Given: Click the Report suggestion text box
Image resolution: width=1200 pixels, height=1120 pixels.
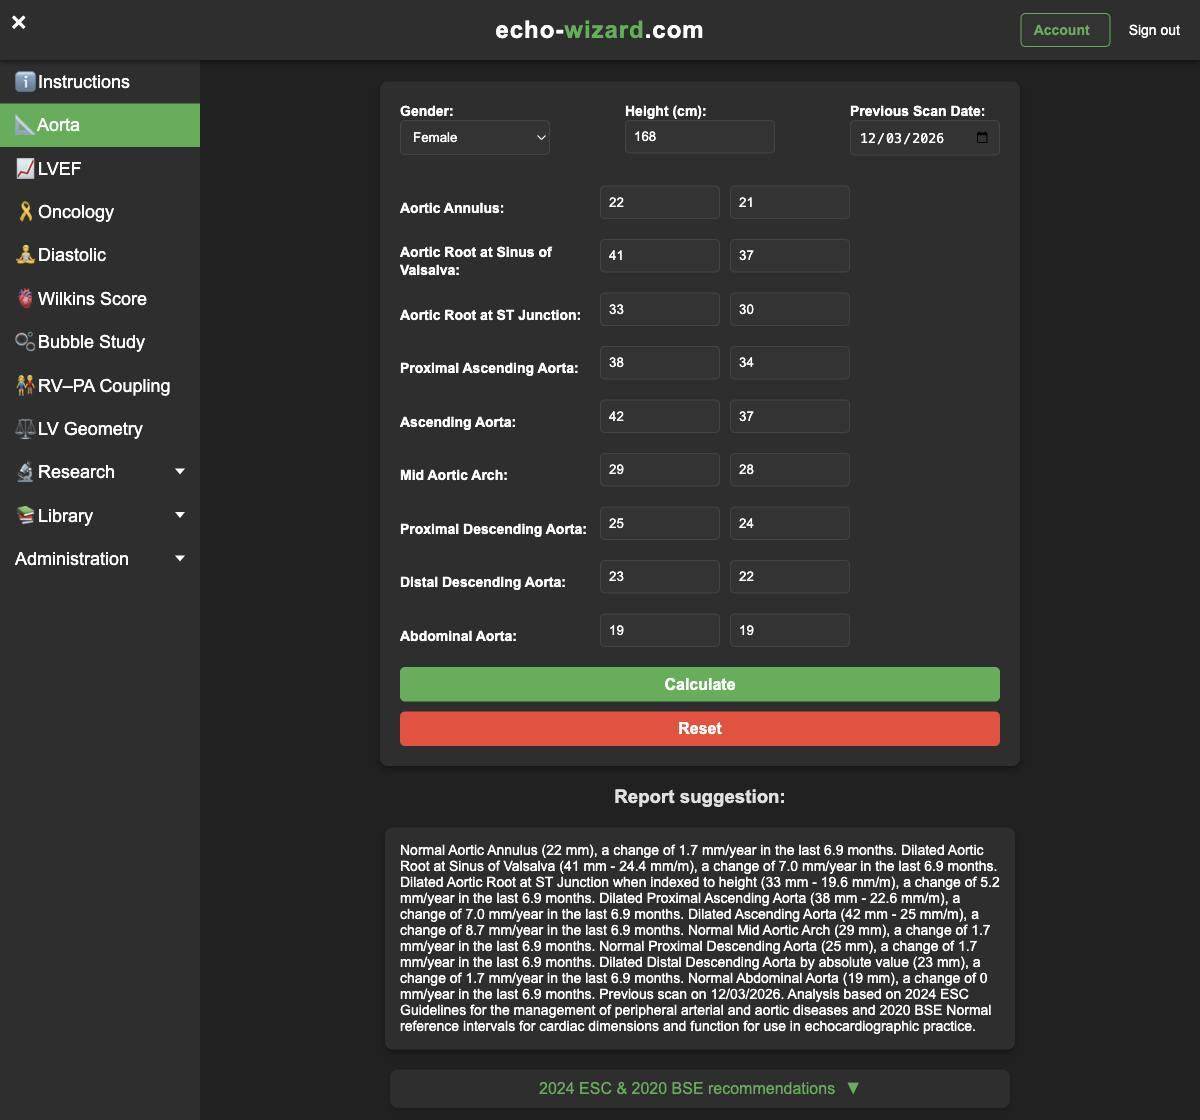Looking at the screenshot, I should (700, 938).
